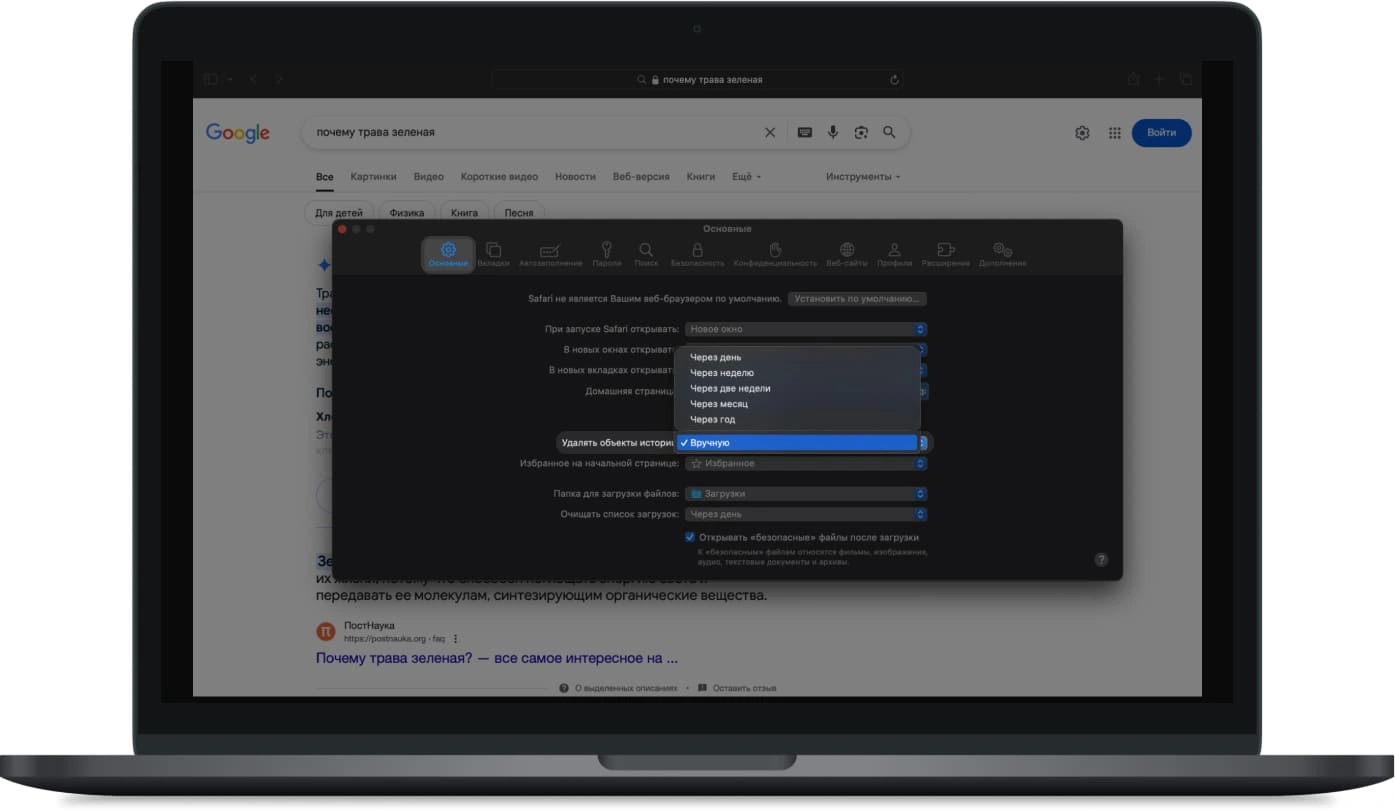1395x812 pixels.
Task: Open the Конфиденциальность settings tab
Action: (775, 254)
